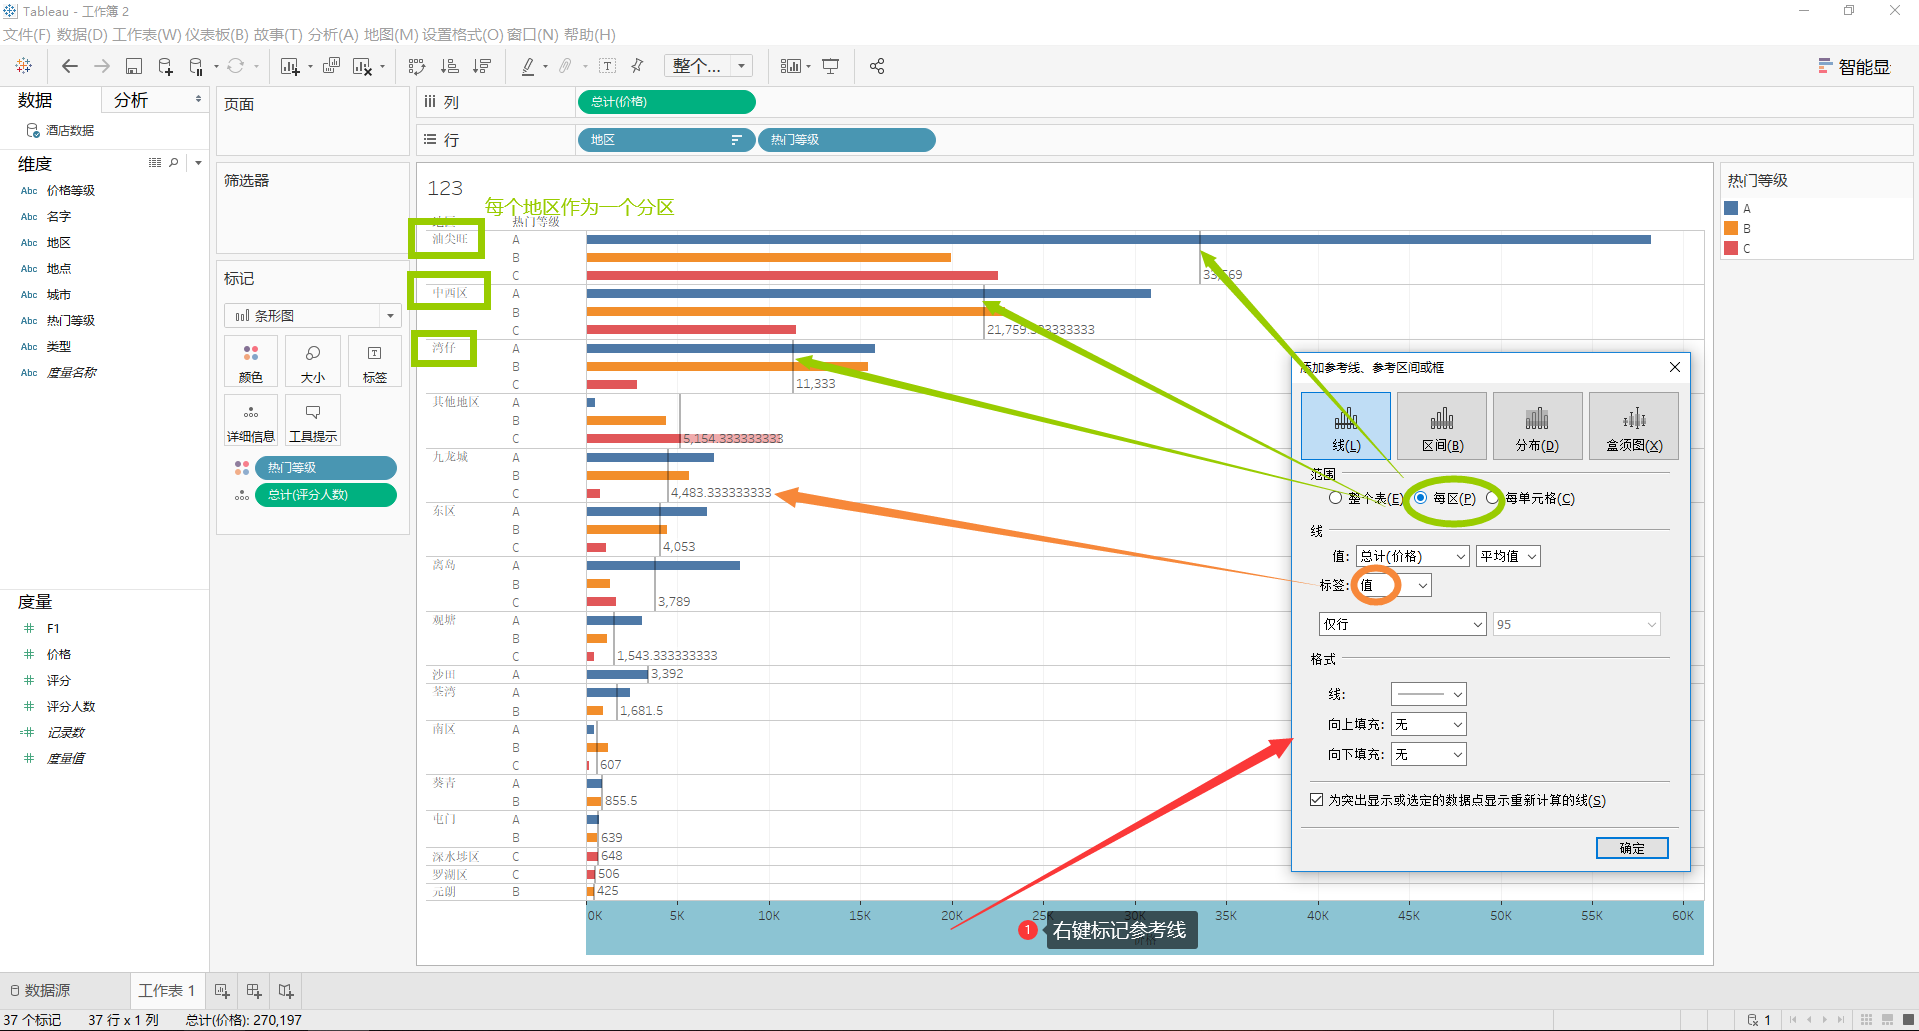Open the 平均值 aggregation dropdown

point(1508,556)
